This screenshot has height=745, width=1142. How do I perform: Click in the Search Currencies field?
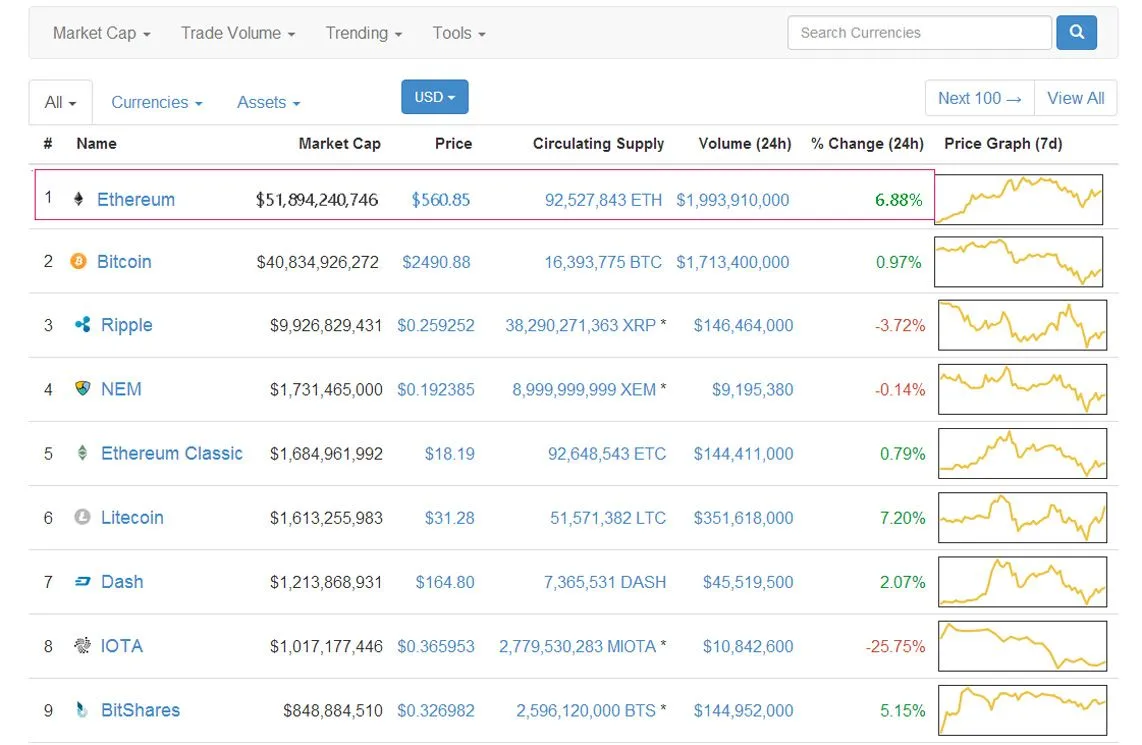(919, 33)
